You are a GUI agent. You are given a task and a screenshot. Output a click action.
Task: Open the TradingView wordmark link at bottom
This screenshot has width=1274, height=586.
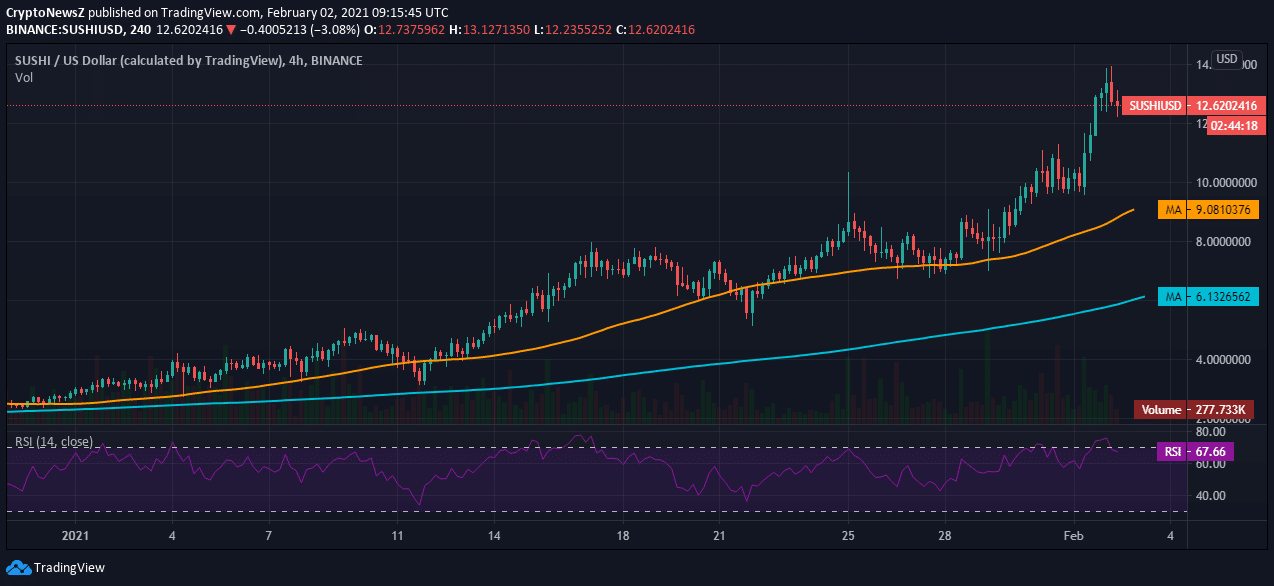pos(69,568)
